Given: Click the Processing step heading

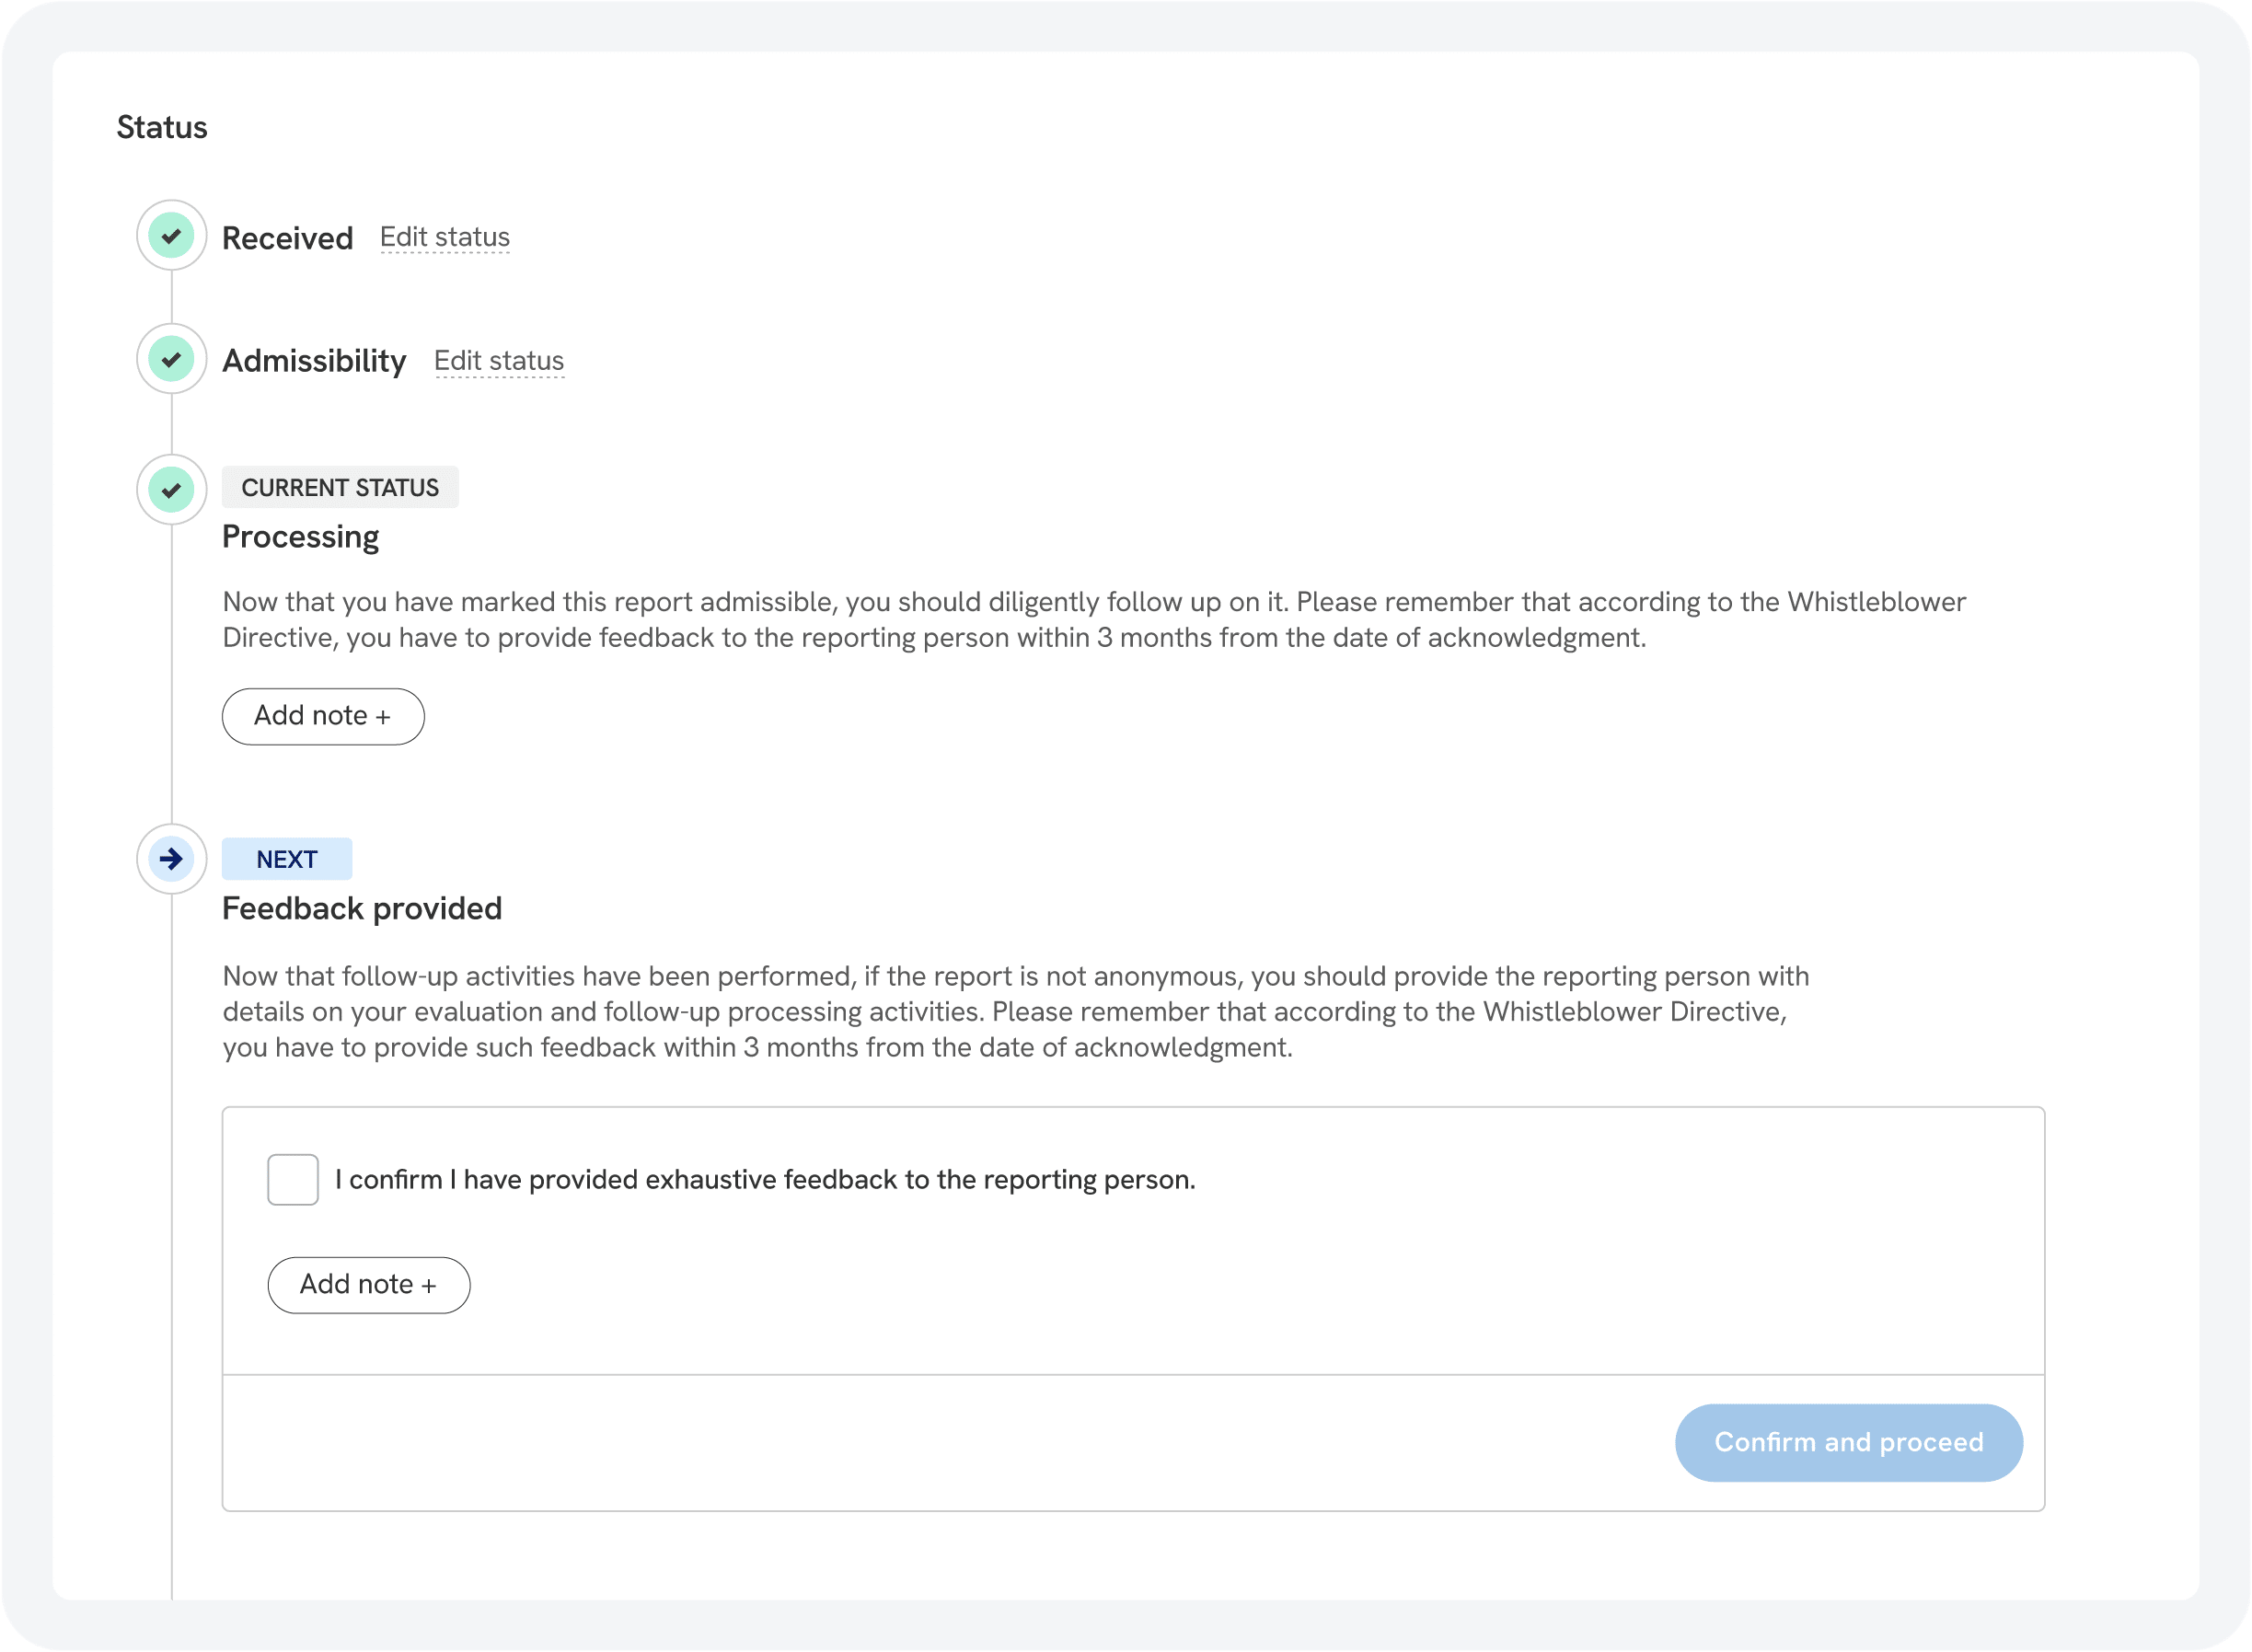Looking at the screenshot, I should tap(301, 537).
